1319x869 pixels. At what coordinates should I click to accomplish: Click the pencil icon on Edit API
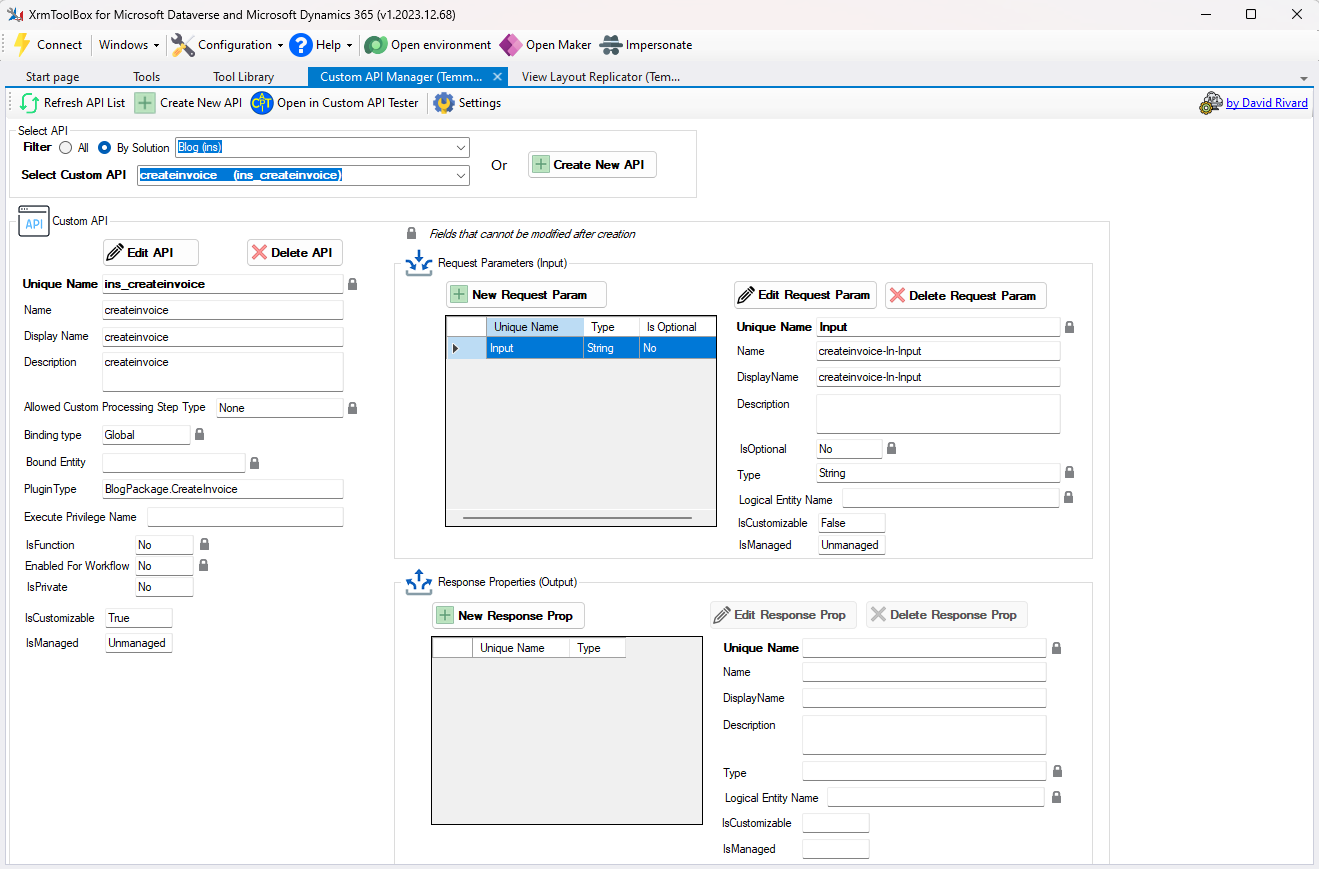pyautogui.click(x=115, y=252)
